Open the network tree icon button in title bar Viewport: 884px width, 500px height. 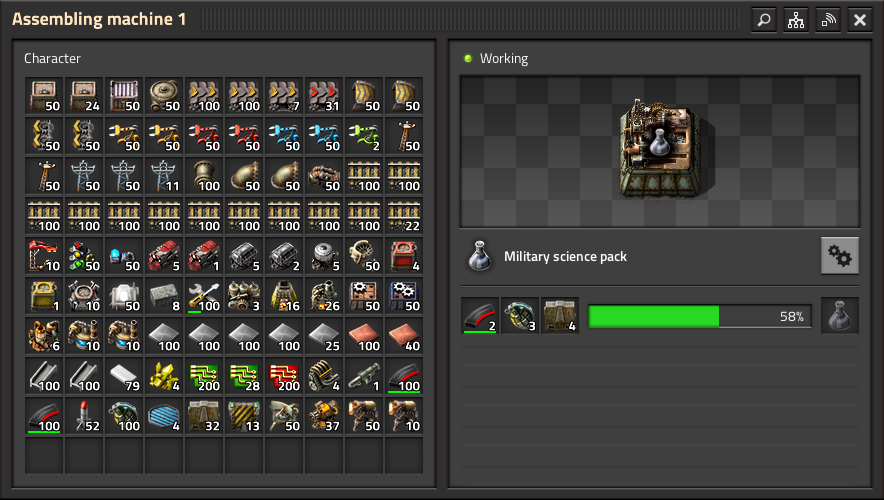(x=796, y=20)
